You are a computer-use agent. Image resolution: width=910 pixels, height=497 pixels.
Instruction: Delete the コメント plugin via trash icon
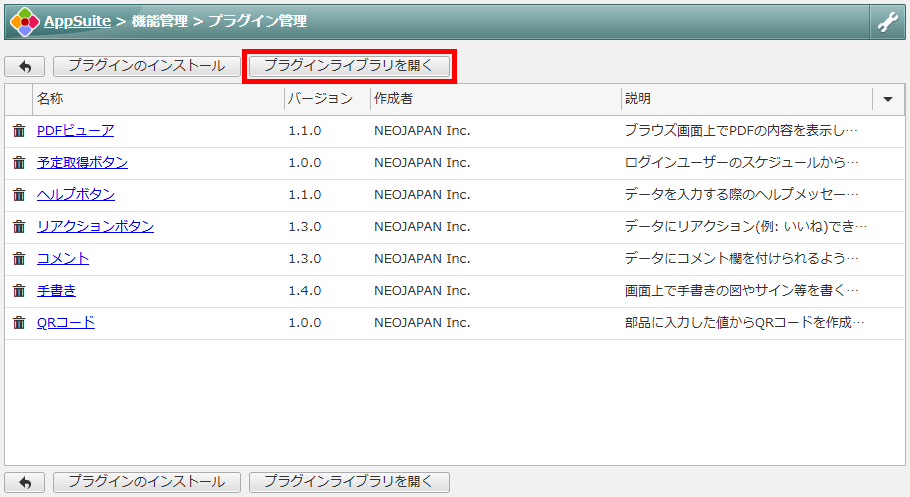click(x=19, y=258)
